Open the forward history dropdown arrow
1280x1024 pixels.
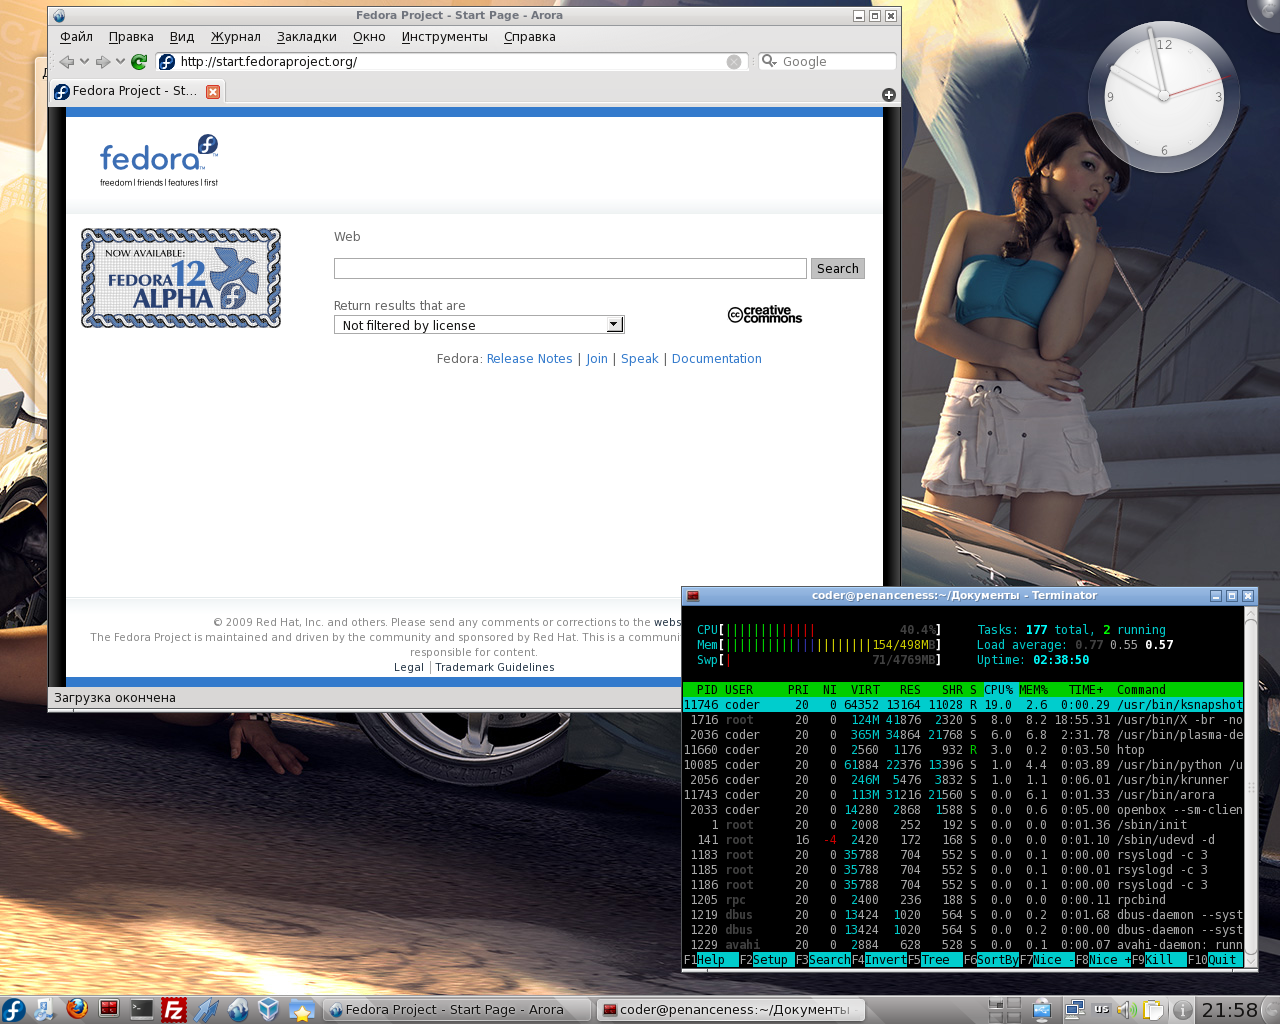point(120,62)
